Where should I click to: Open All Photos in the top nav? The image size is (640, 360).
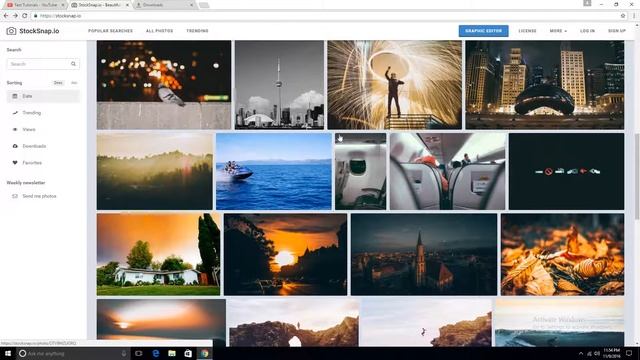coord(159,31)
